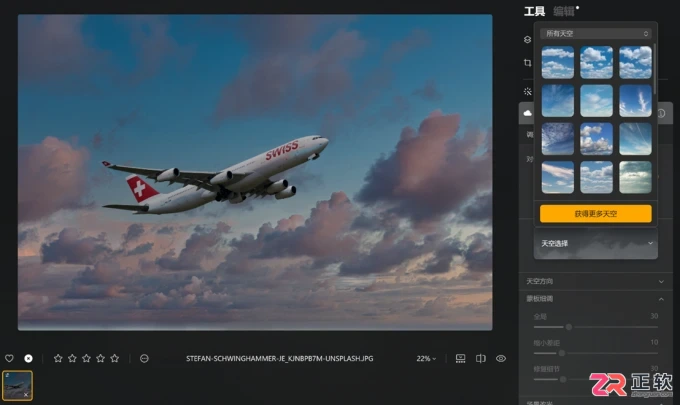Click the cloud sky replacement icon

click(527, 113)
